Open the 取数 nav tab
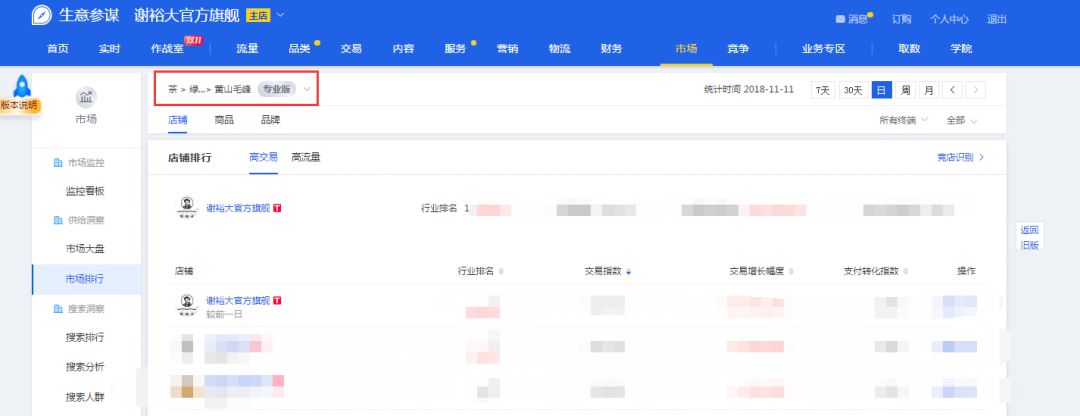This screenshot has width=1080, height=416. click(x=909, y=49)
